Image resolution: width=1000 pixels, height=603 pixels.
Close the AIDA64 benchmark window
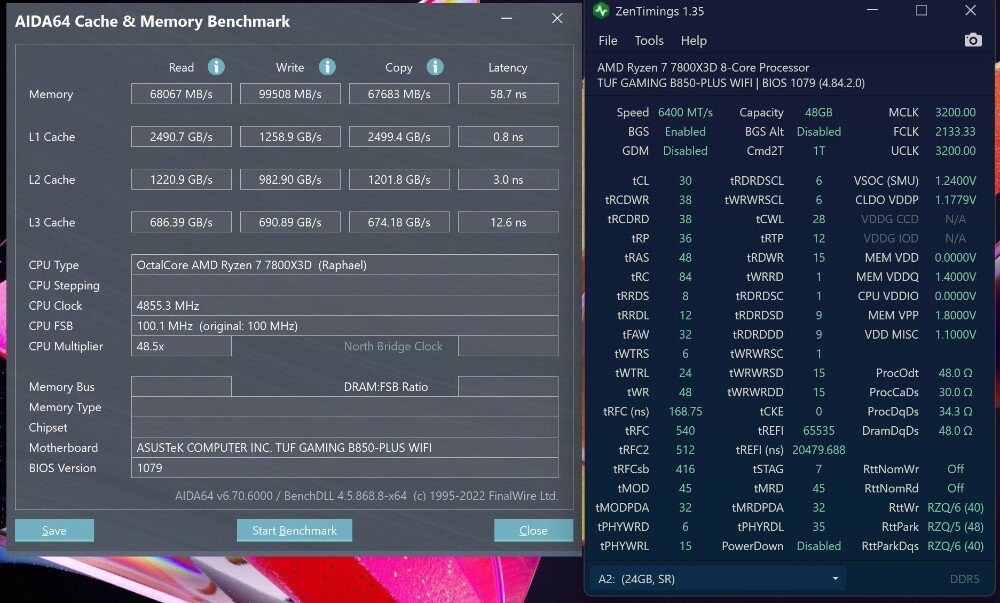click(x=557, y=18)
